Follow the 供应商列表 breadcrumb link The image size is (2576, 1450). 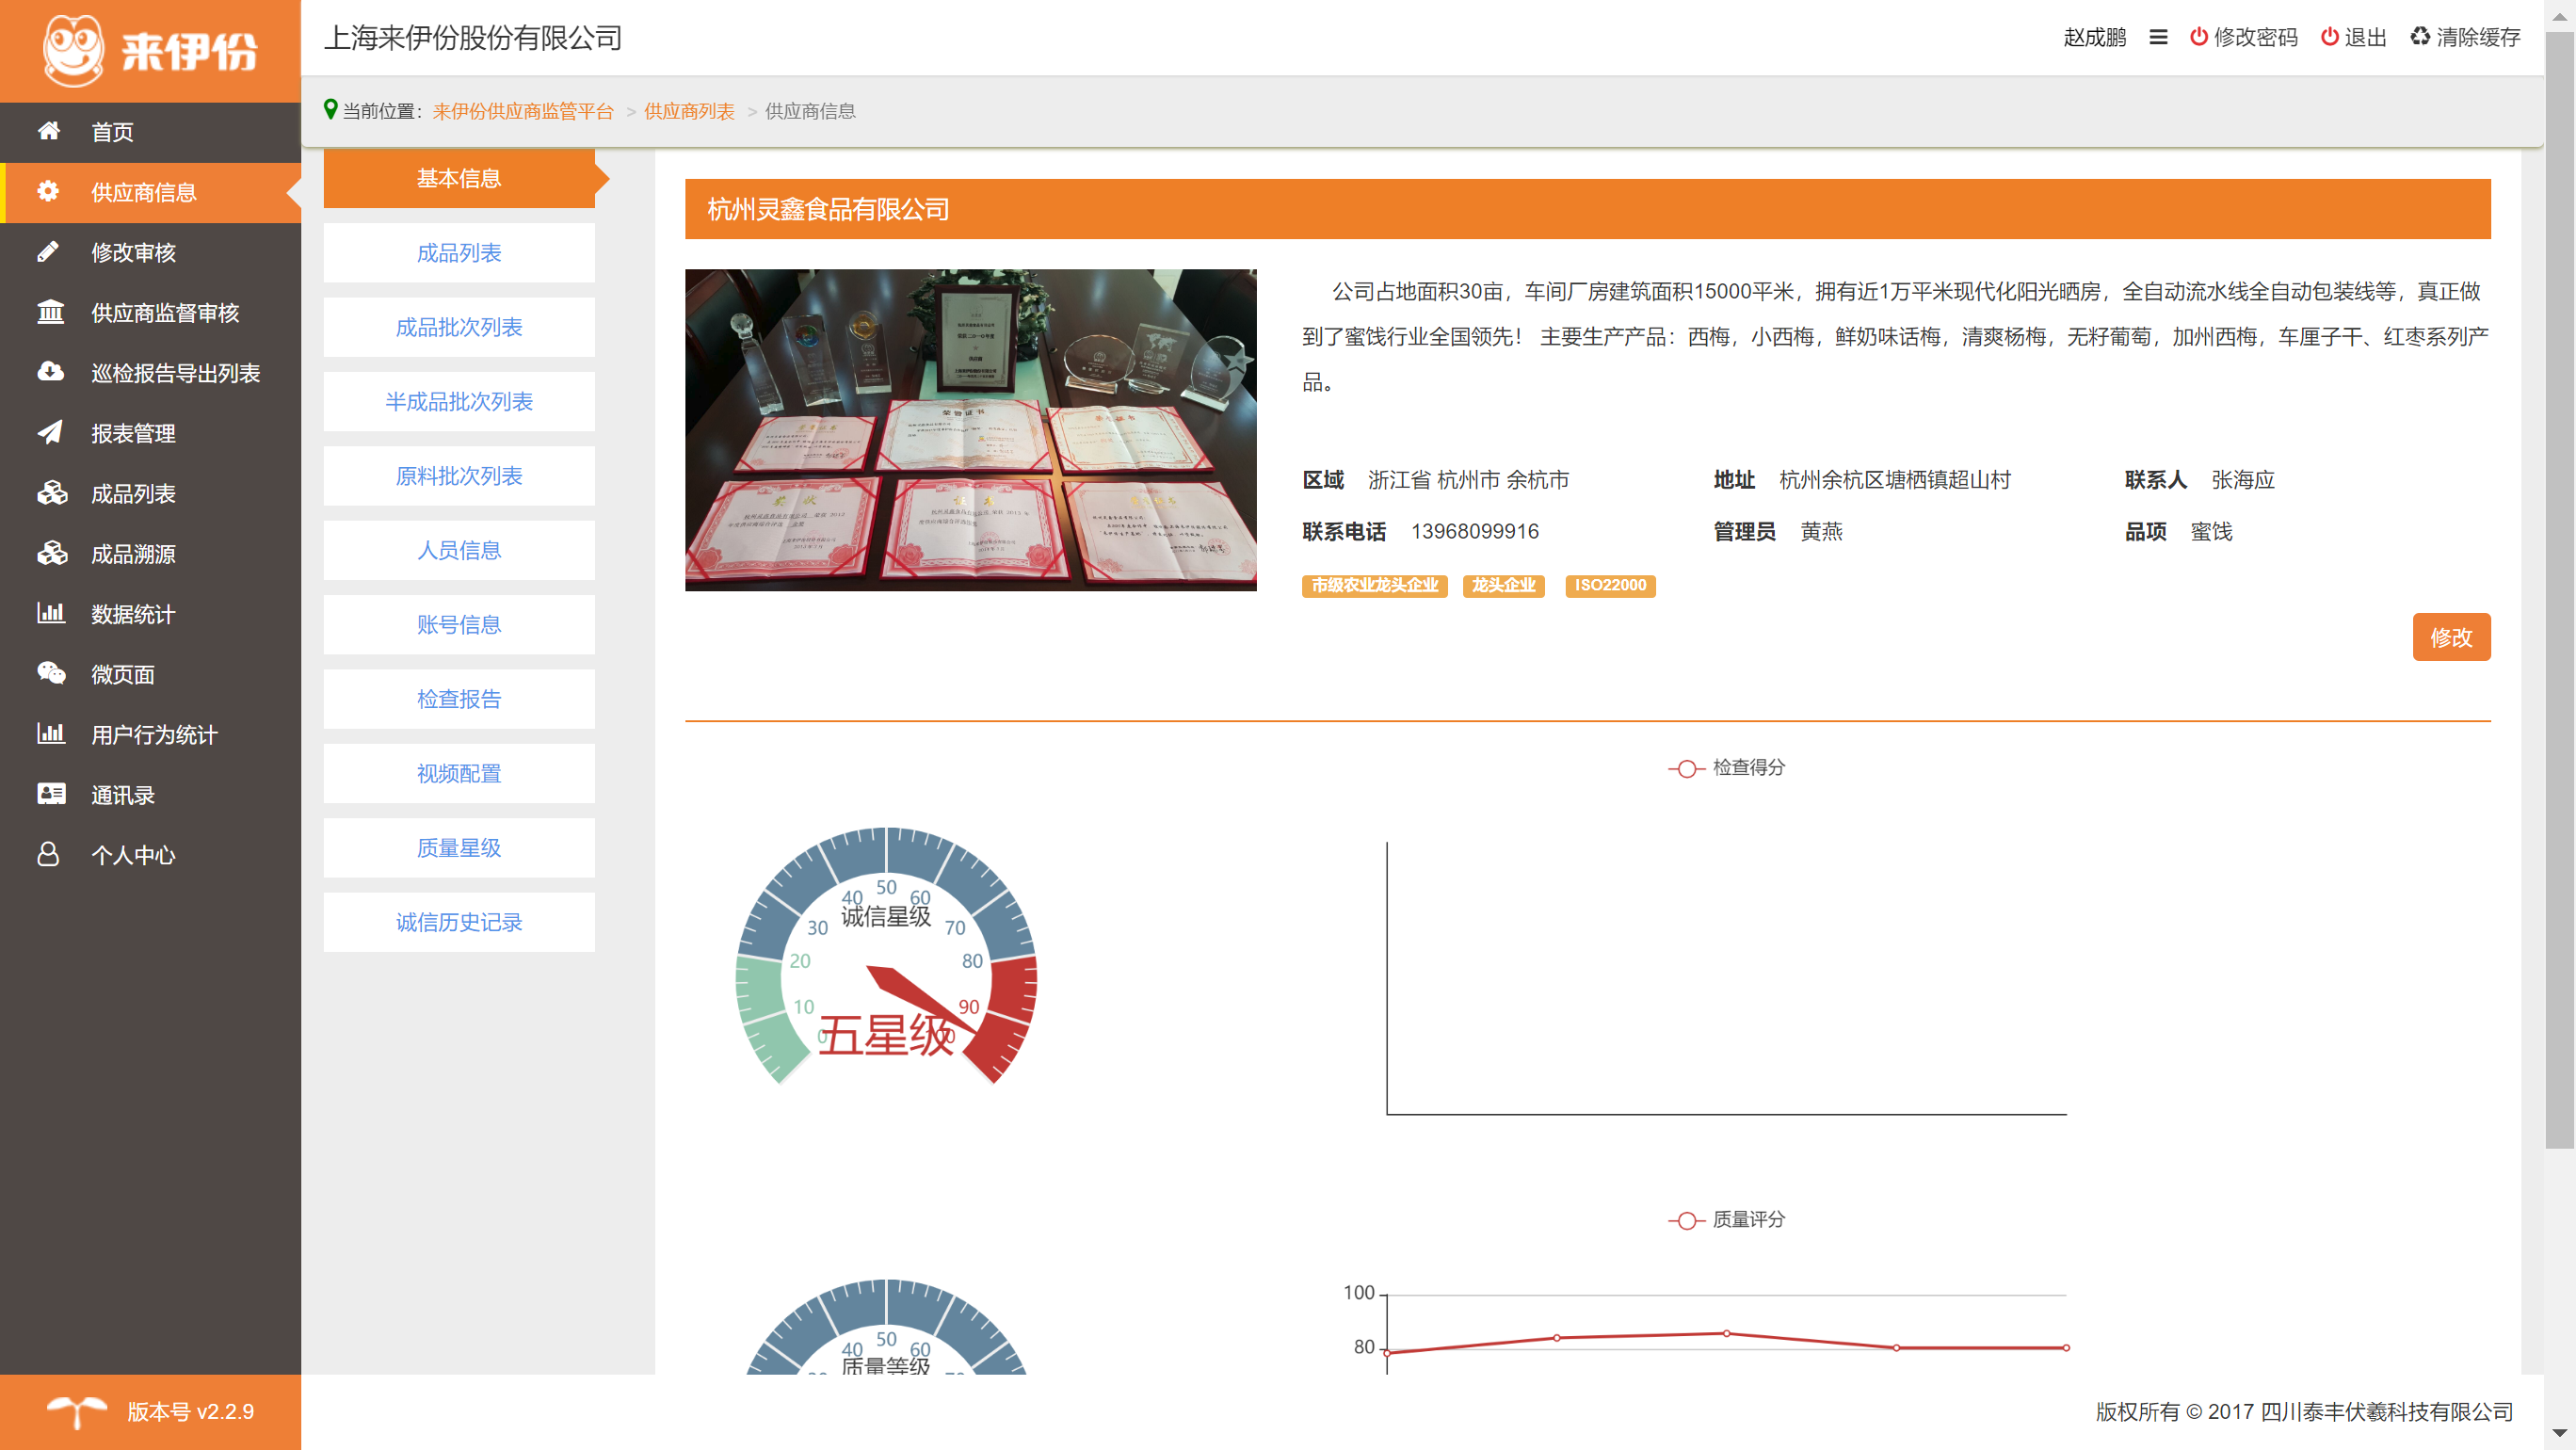[689, 111]
